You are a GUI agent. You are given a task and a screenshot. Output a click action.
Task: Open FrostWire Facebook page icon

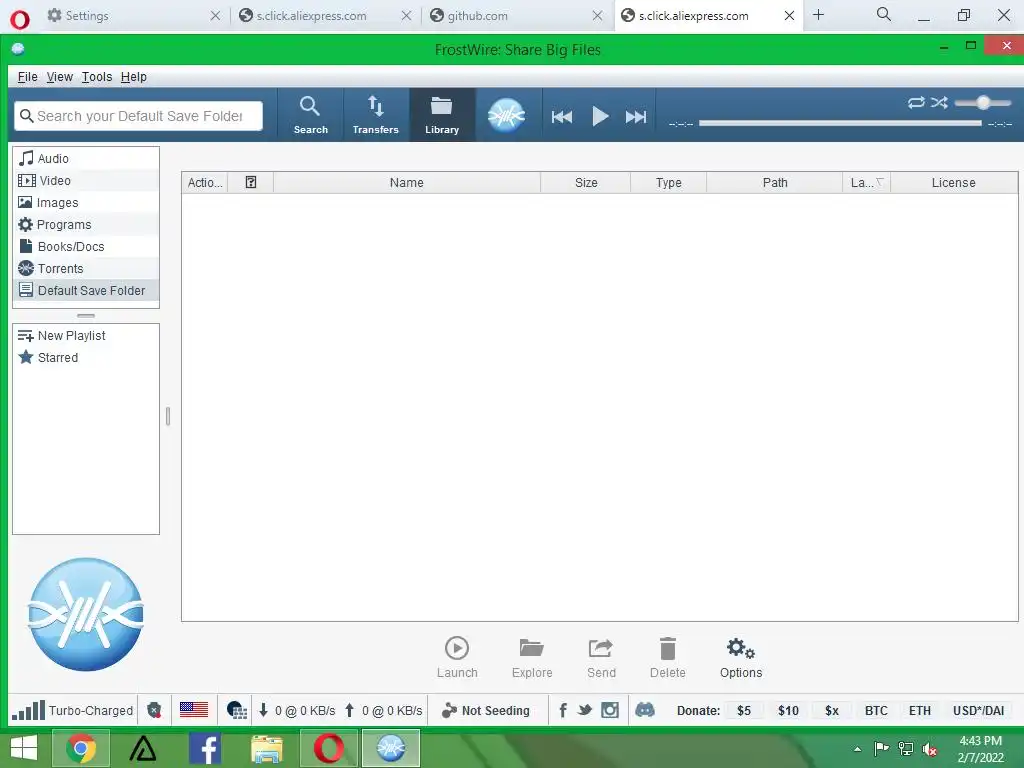click(563, 710)
